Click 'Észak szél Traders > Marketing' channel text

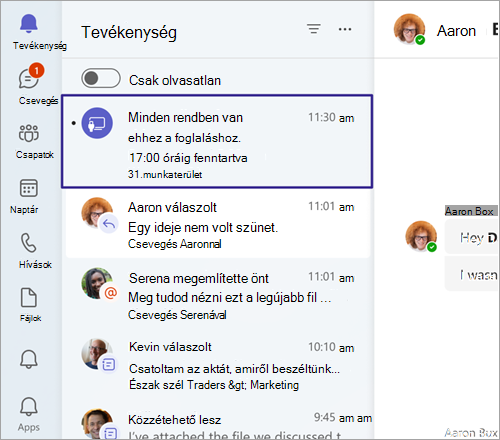(214, 385)
